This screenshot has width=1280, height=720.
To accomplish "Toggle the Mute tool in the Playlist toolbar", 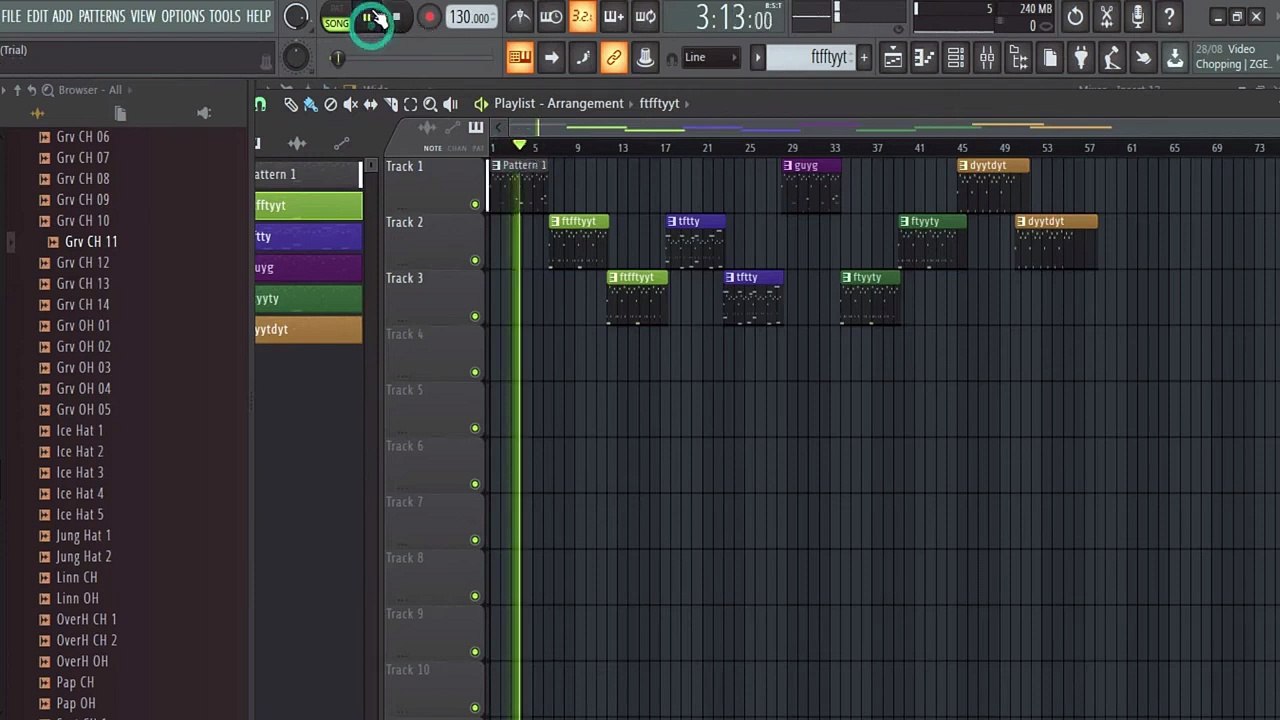I will (x=350, y=103).
